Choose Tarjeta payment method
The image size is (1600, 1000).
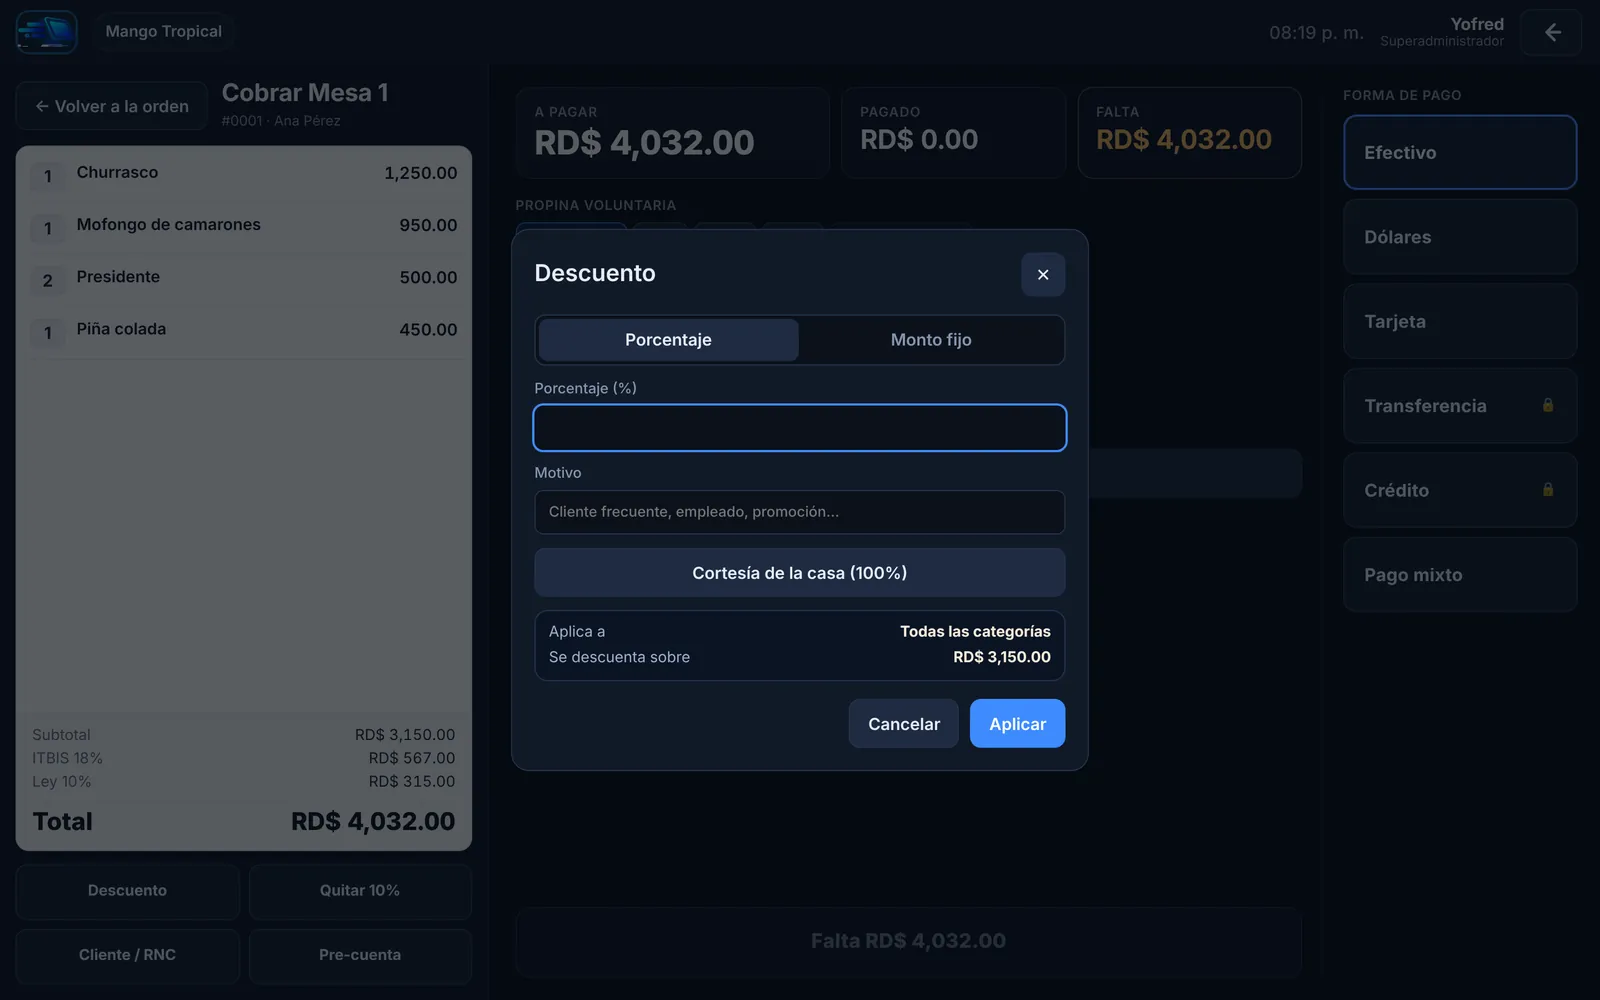[1460, 321]
